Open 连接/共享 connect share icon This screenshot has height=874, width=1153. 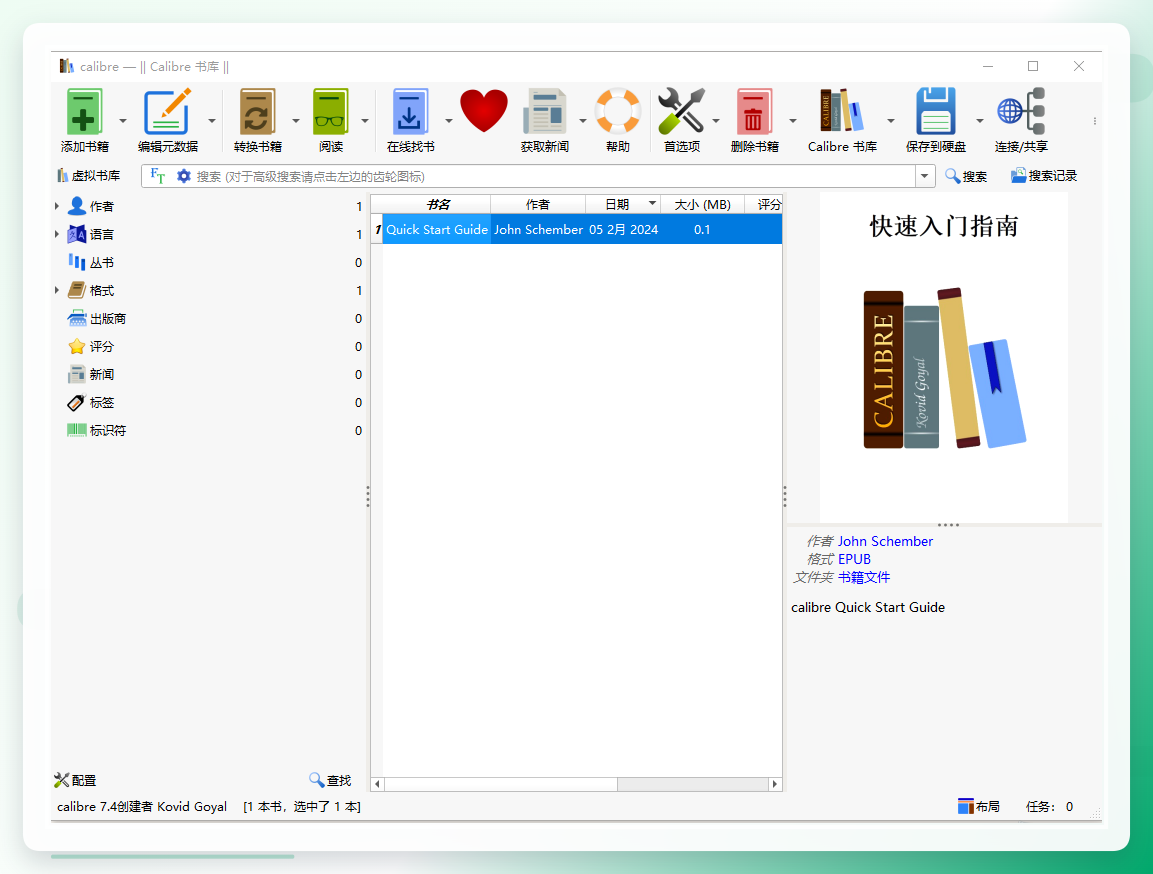click(1021, 111)
